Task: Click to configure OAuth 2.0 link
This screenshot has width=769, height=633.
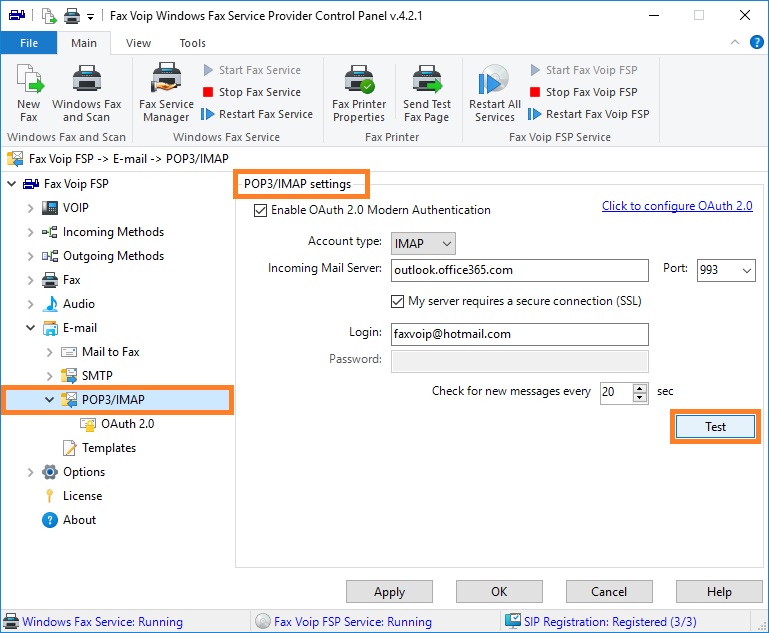Action: tap(677, 206)
